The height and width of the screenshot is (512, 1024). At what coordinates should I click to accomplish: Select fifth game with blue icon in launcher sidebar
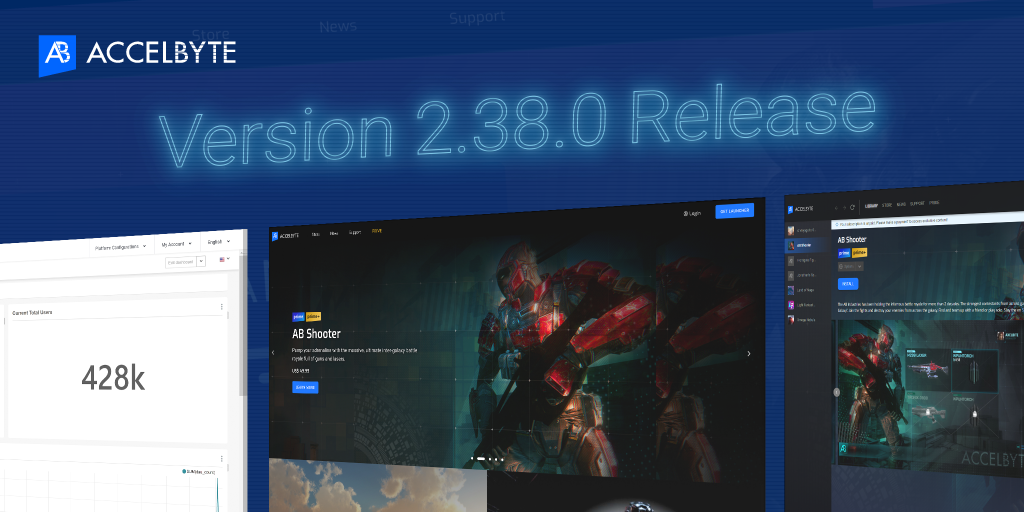(806, 290)
